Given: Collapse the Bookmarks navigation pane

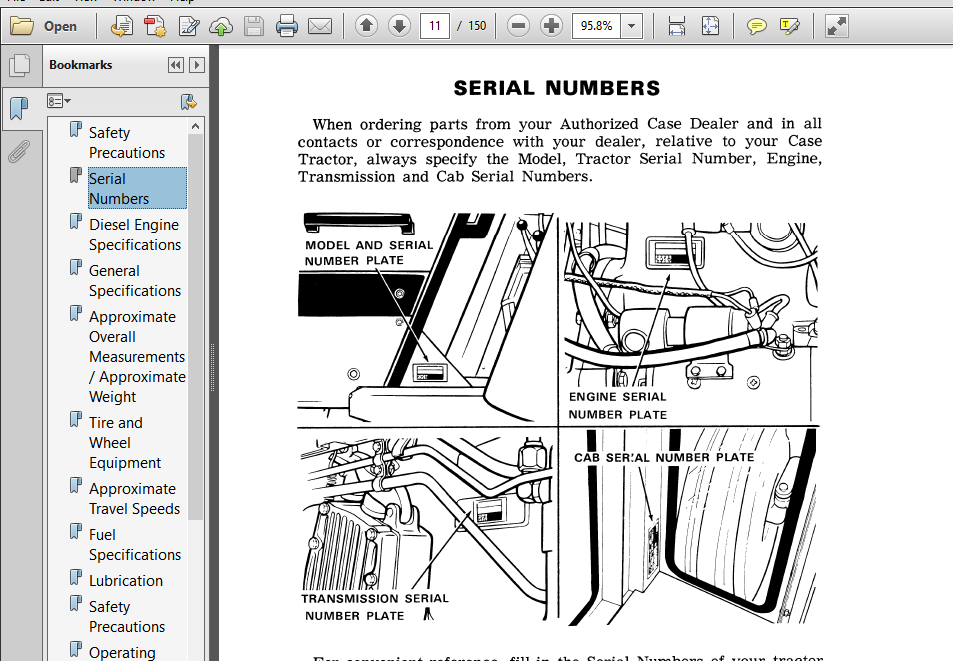Looking at the screenshot, I should (176, 65).
